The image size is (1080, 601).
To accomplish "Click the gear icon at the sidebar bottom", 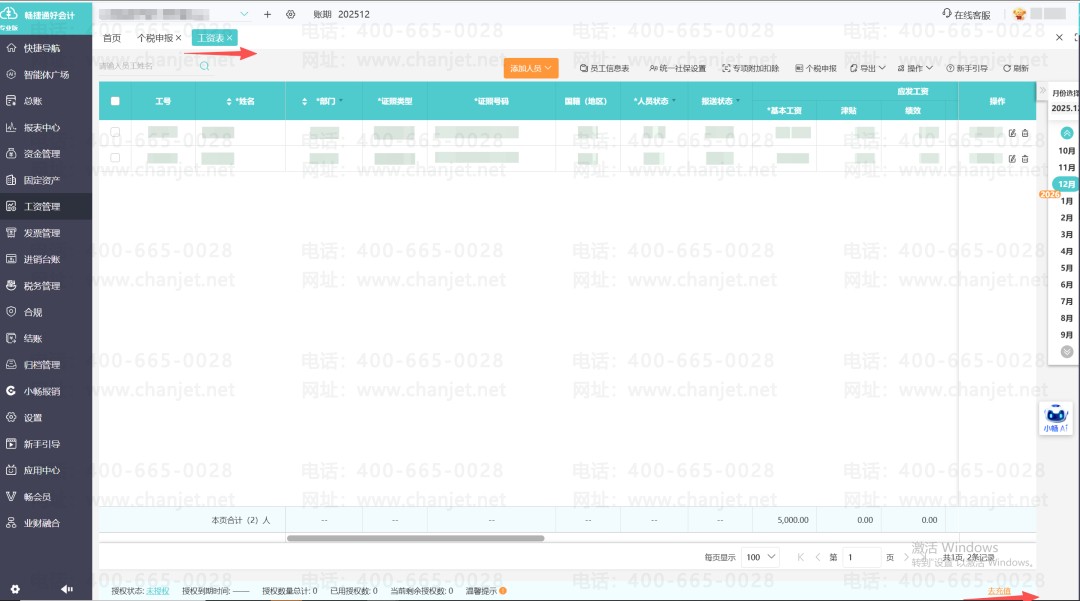I will click(x=15, y=589).
